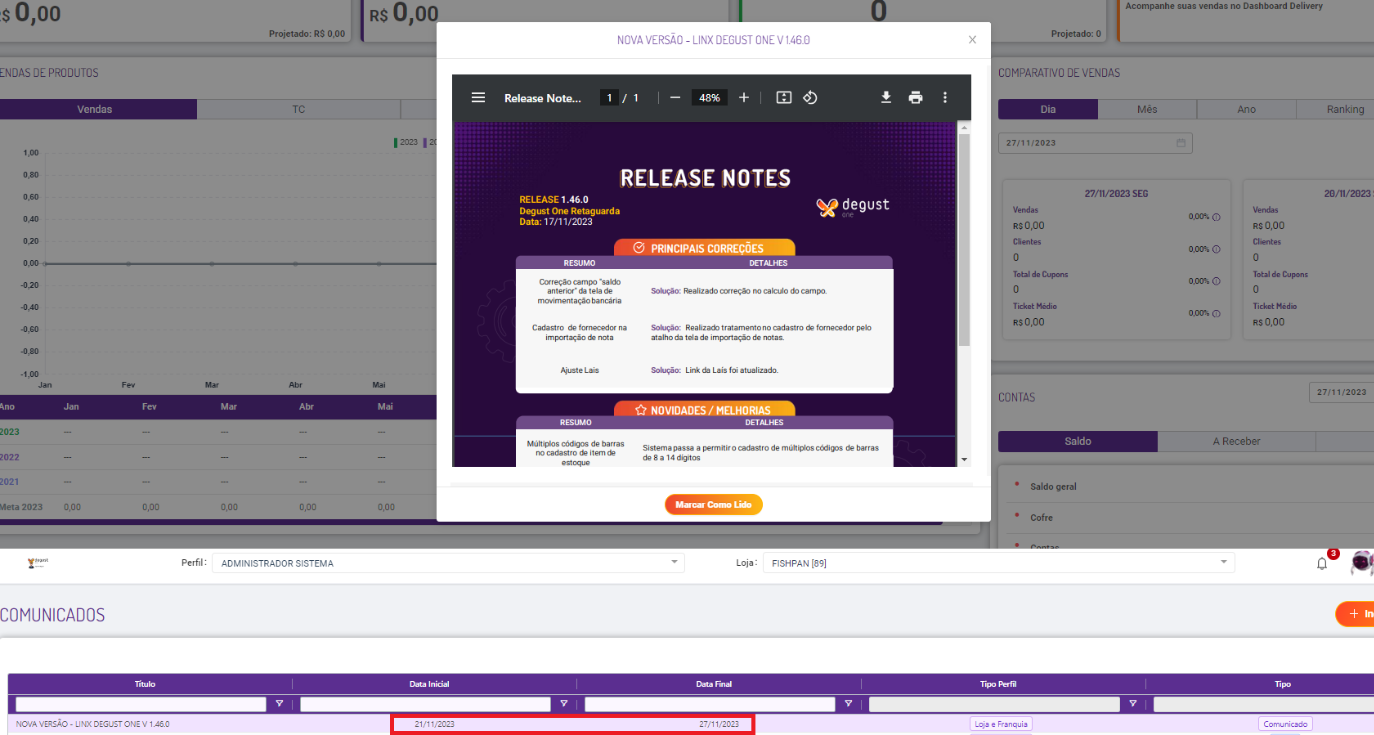Sort by the Tipo column header
This screenshot has width=1374, height=735.
point(1283,684)
